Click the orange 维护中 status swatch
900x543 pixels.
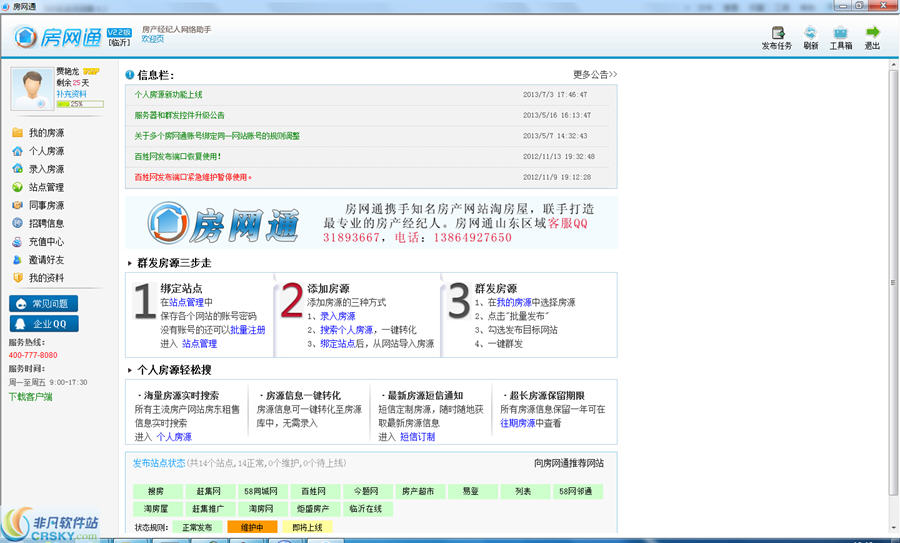click(x=252, y=527)
